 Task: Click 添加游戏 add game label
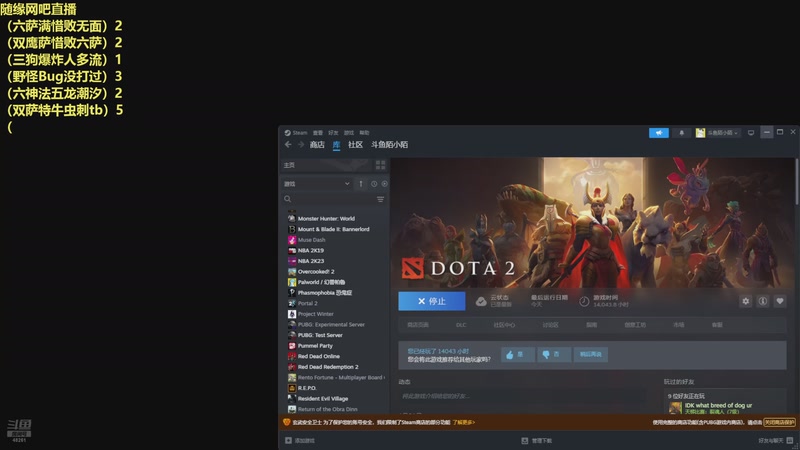(305, 440)
